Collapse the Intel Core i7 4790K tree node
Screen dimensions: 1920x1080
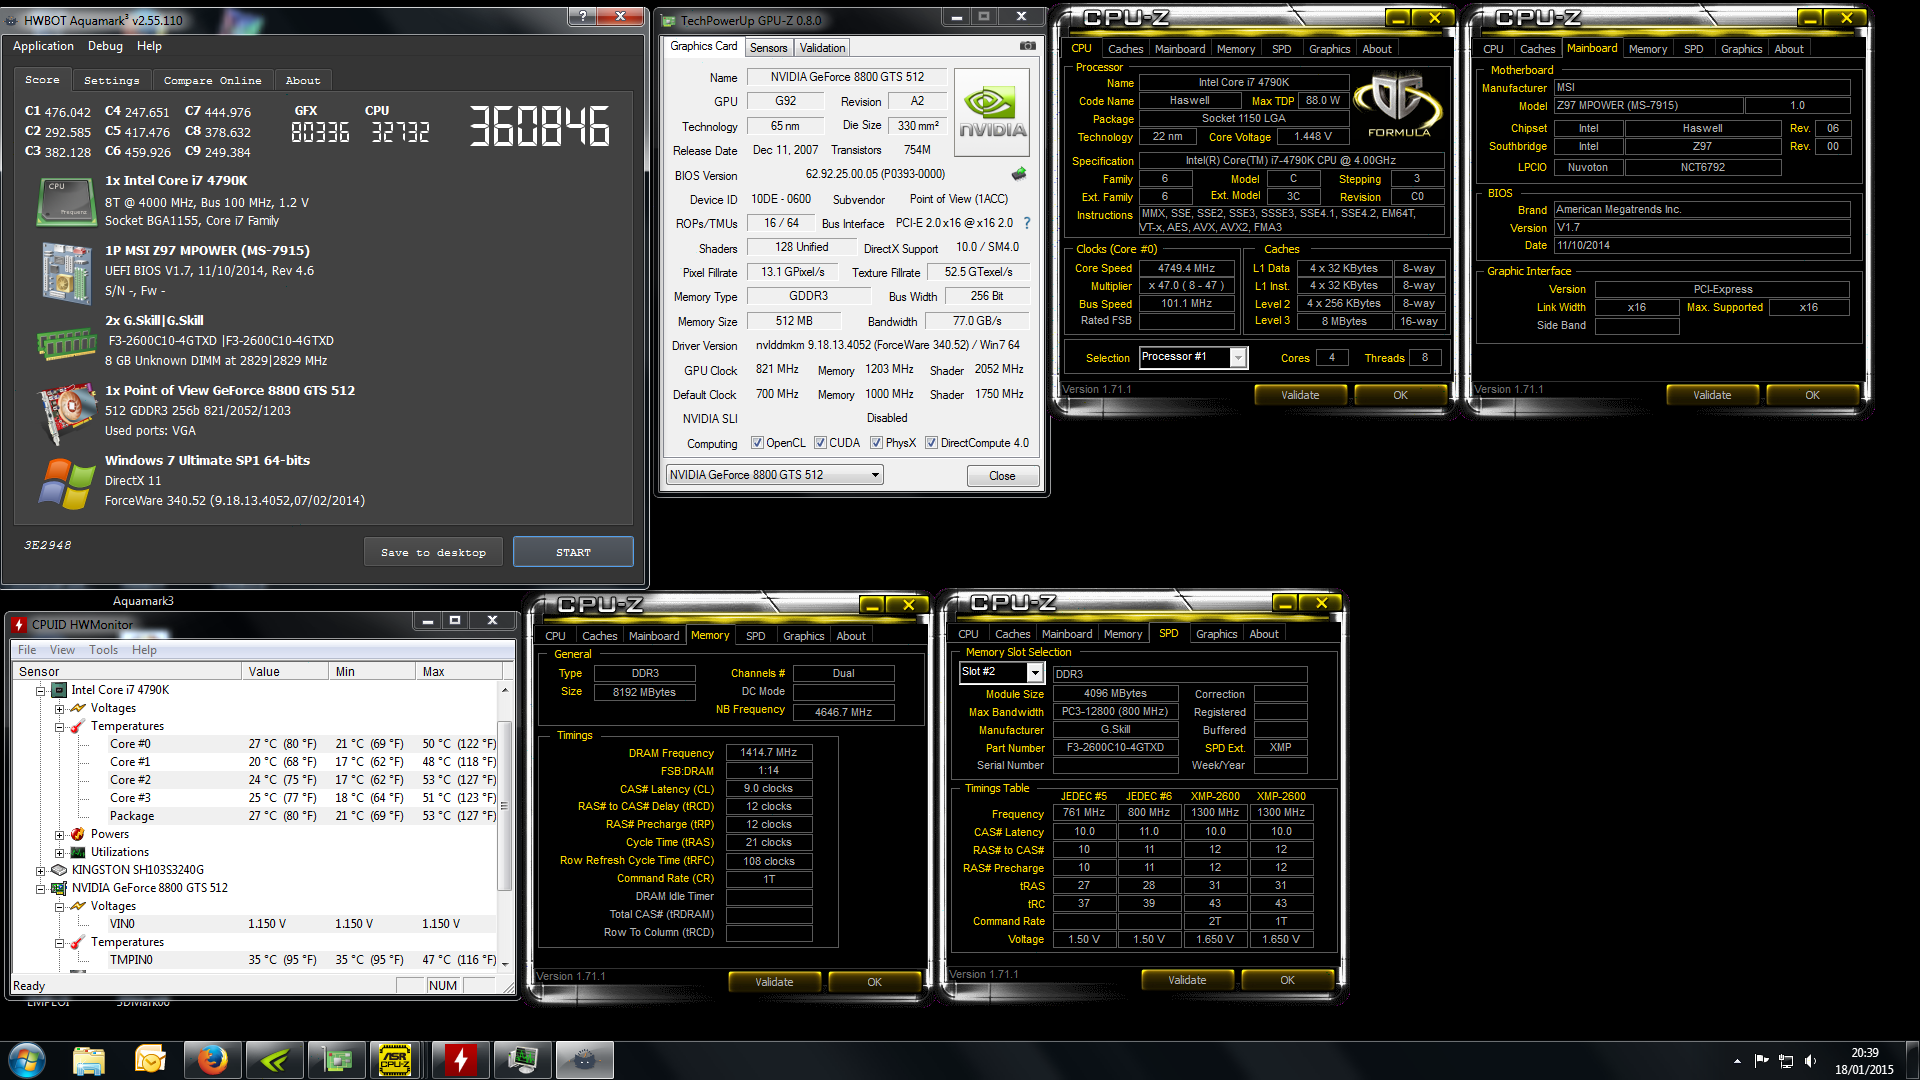(41, 690)
